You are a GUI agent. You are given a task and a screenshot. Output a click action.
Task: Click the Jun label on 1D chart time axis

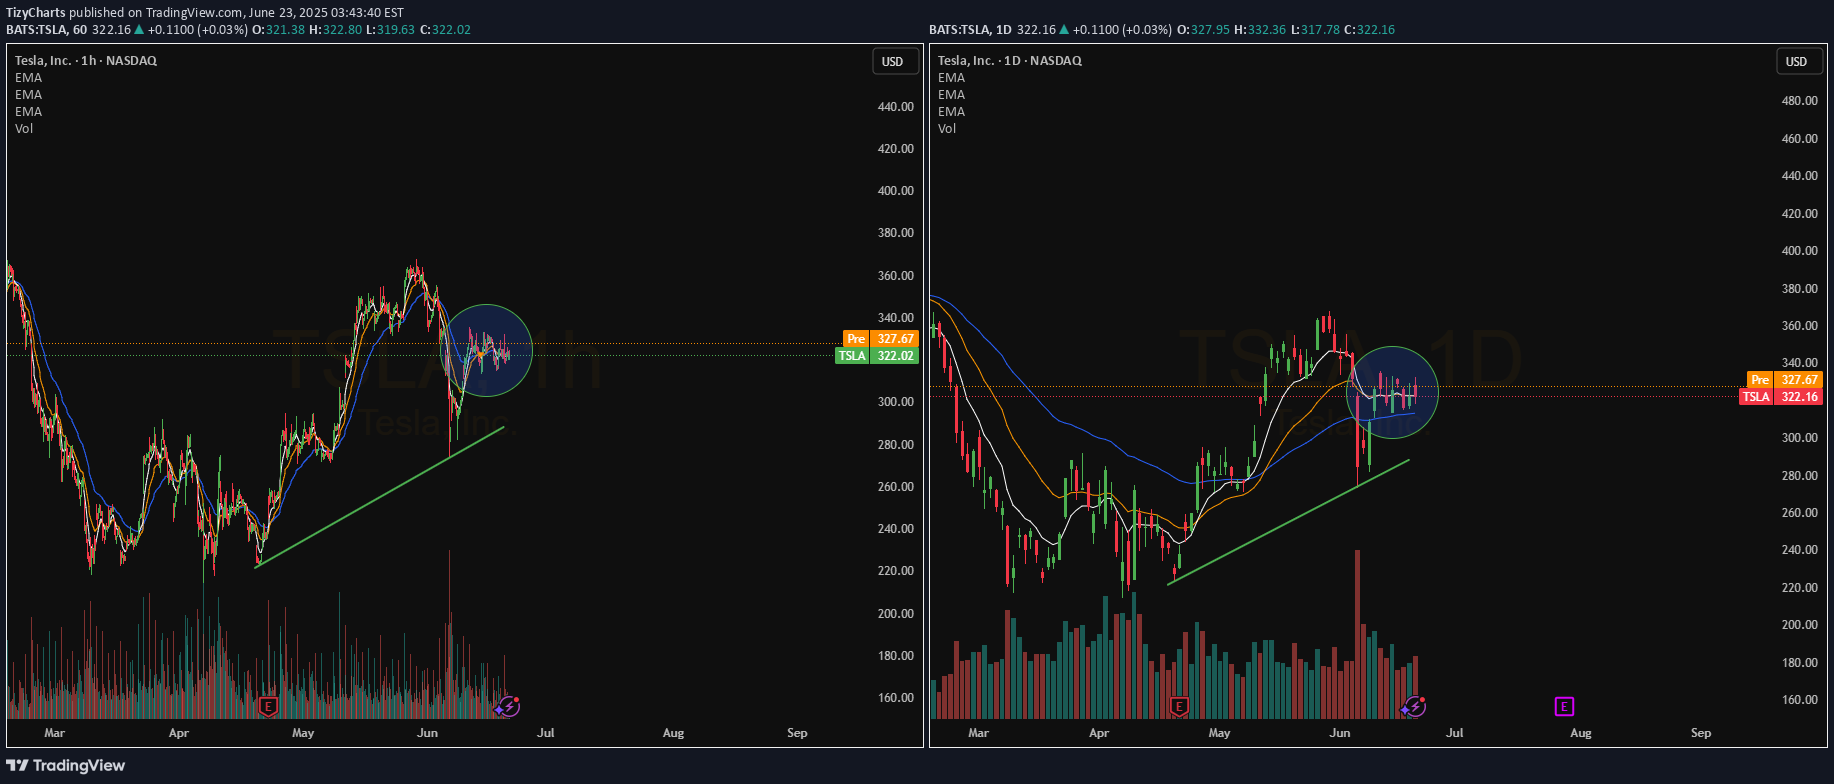(1340, 733)
